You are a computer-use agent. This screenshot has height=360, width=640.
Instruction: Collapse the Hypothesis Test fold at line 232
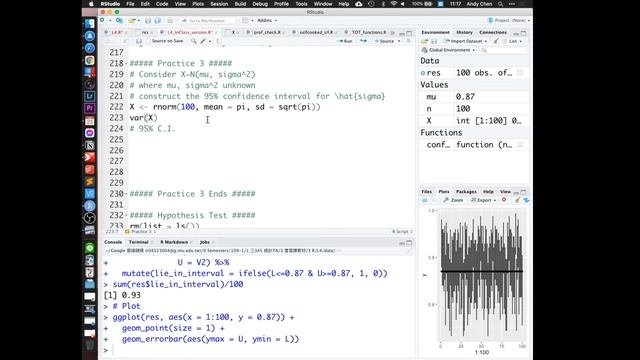(126, 216)
